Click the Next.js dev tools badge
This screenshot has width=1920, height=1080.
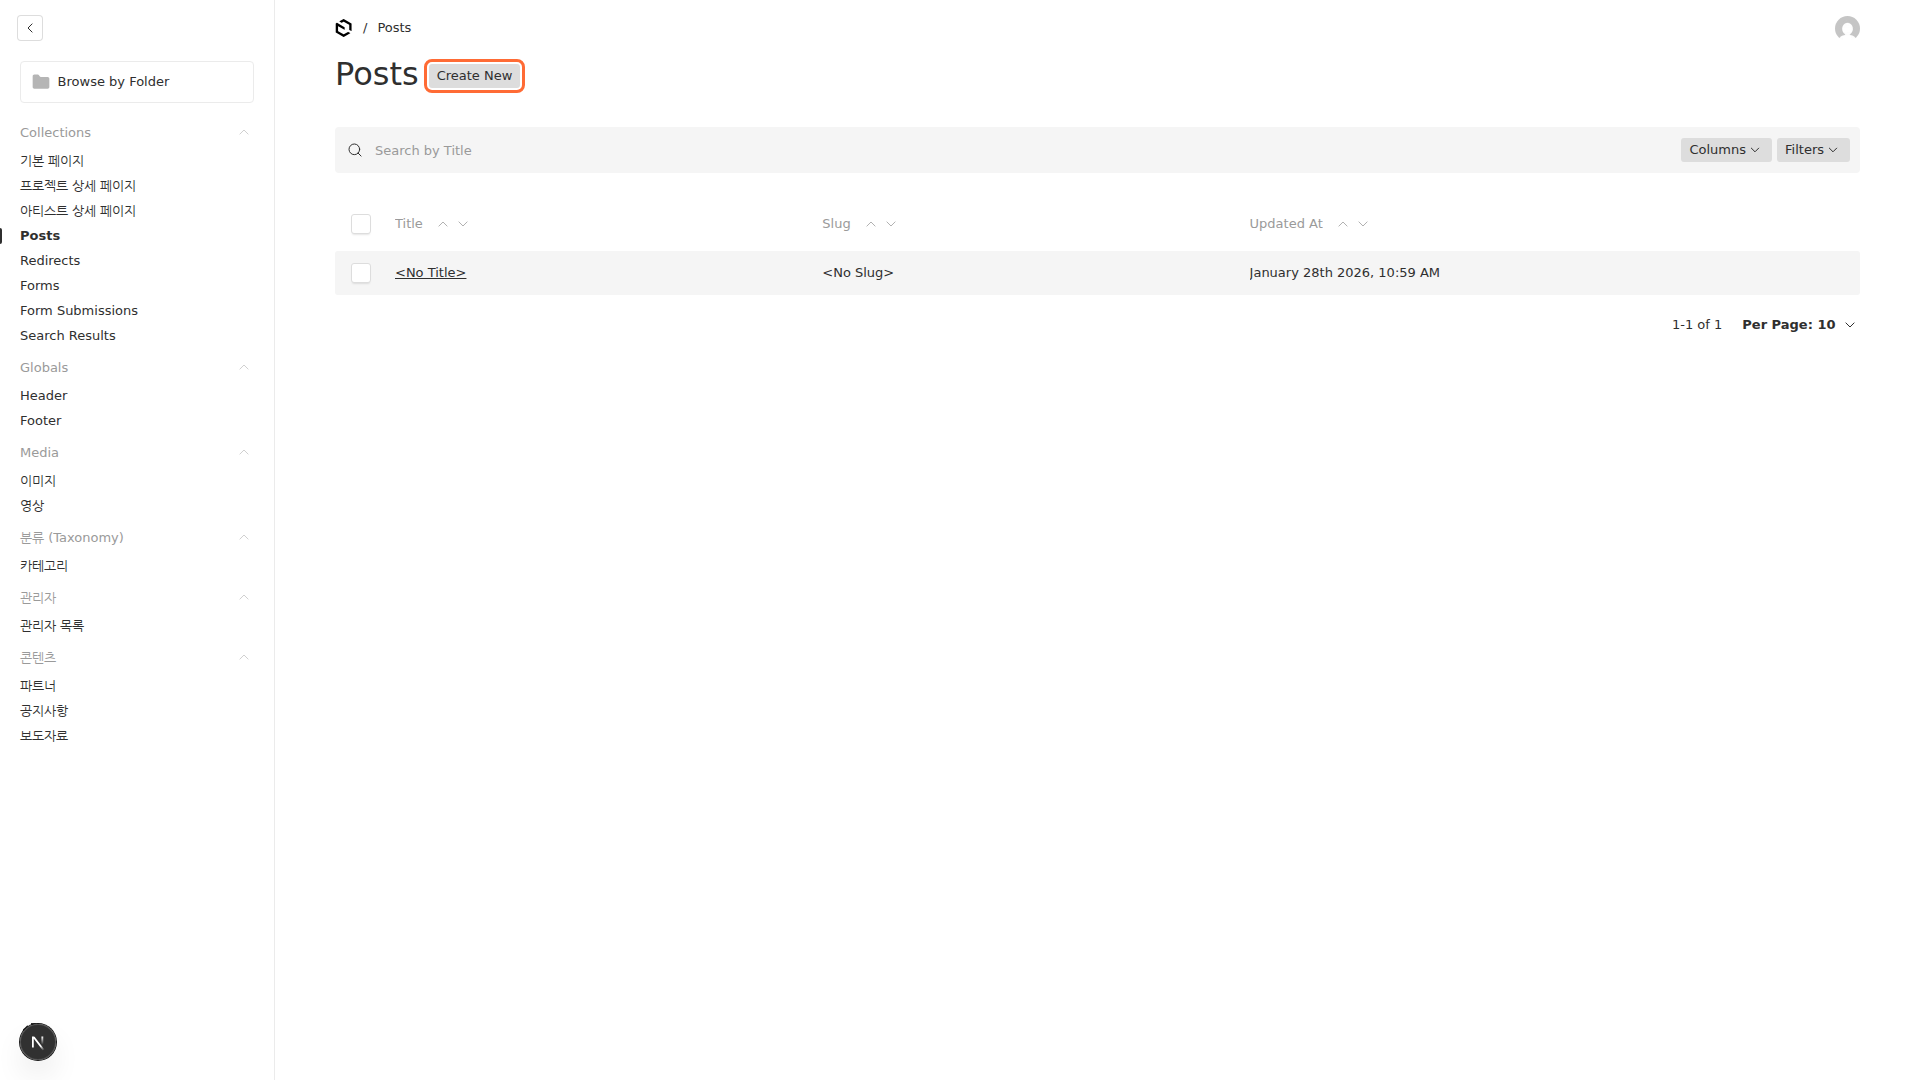click(38, 1042)
